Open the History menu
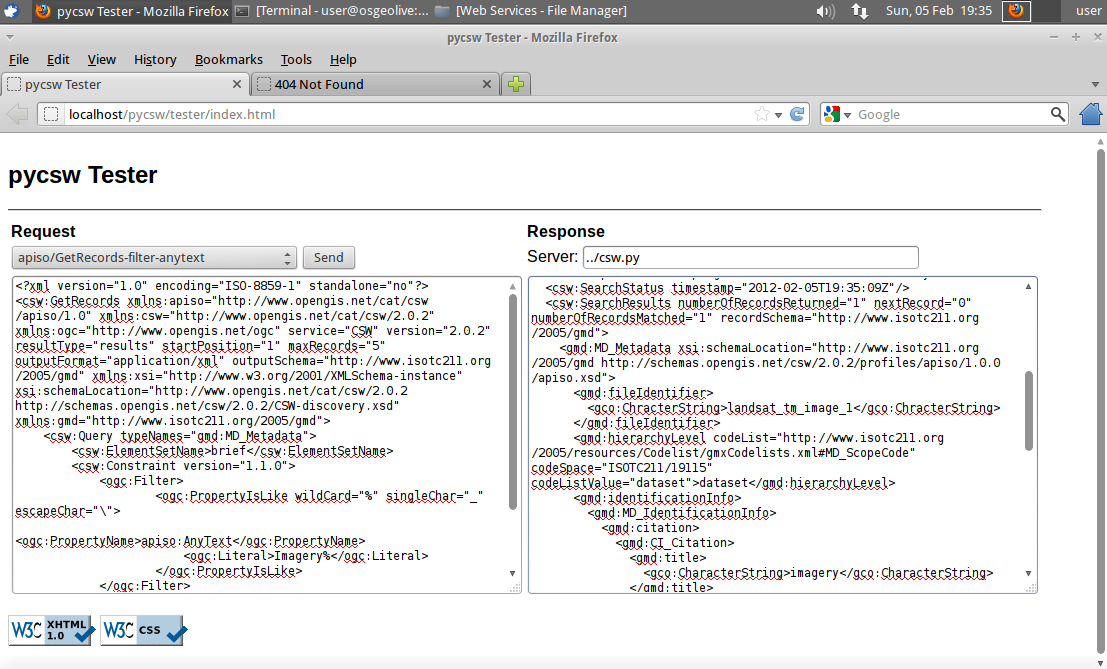The image size is (1107, 669). point(155,59)
